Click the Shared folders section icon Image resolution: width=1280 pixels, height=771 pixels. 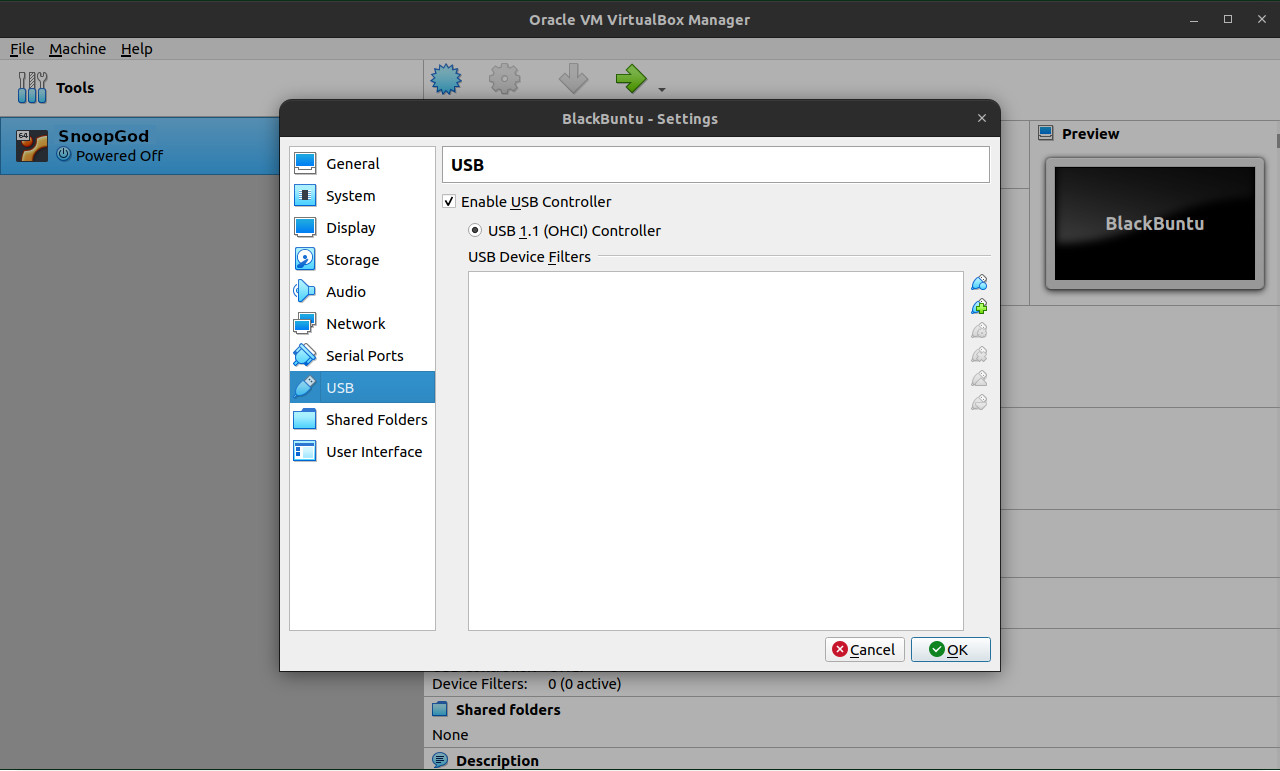coord(440,710)
